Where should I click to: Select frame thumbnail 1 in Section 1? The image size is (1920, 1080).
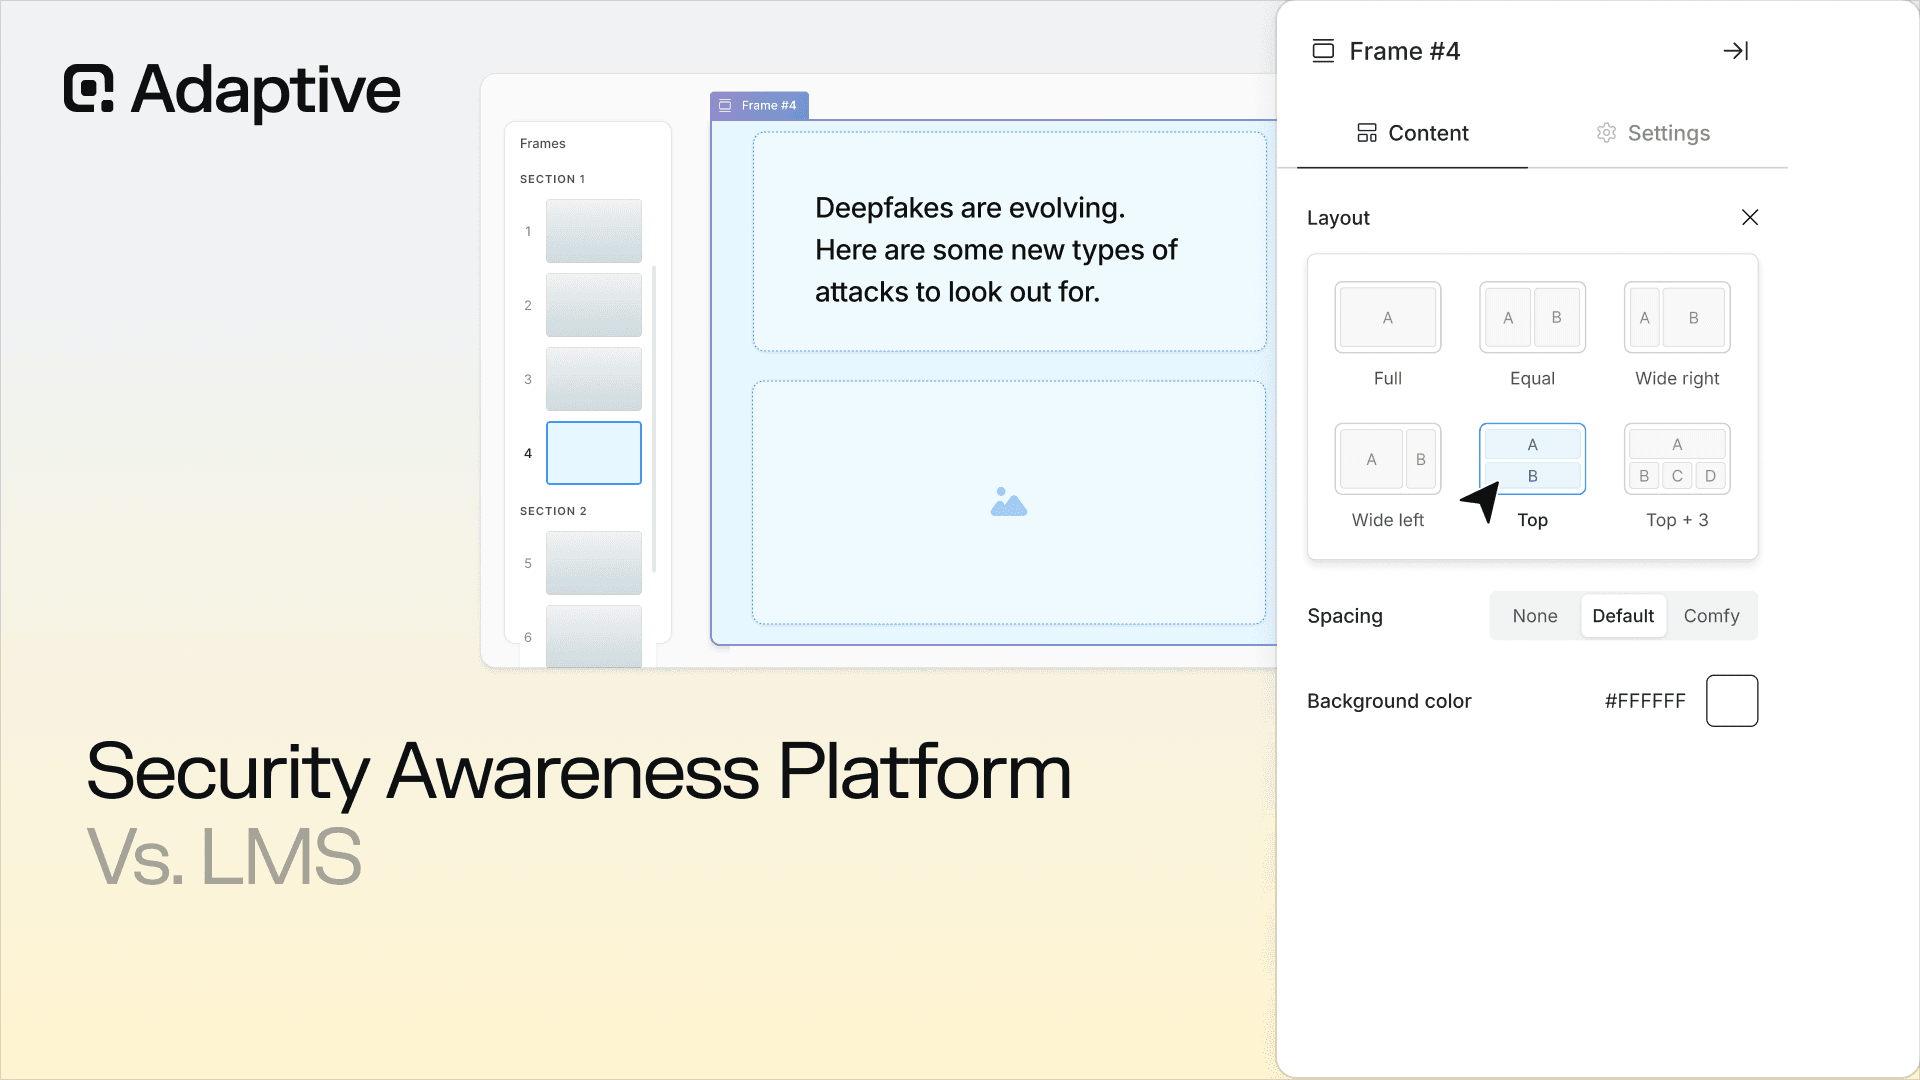(x=594, y=231)
